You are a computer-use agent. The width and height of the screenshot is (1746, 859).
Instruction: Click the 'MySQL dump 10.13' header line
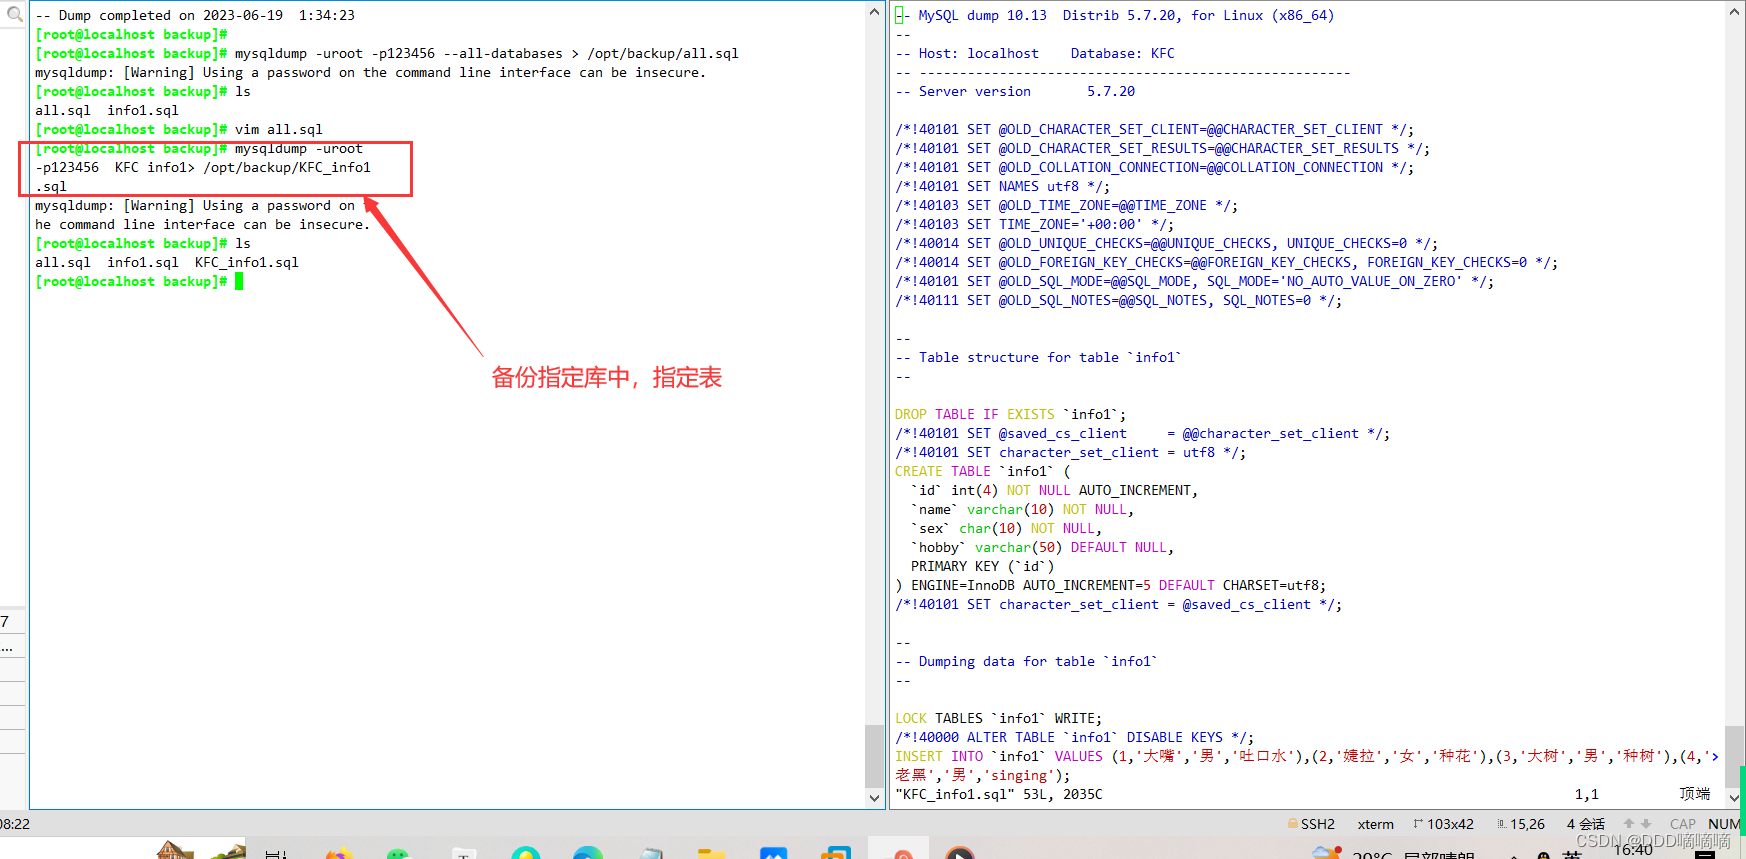[1115, 15]
